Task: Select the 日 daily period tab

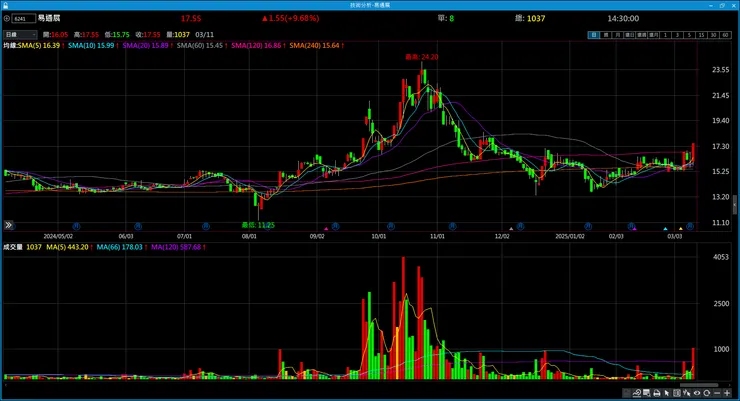Action: (x=594, y=35)
